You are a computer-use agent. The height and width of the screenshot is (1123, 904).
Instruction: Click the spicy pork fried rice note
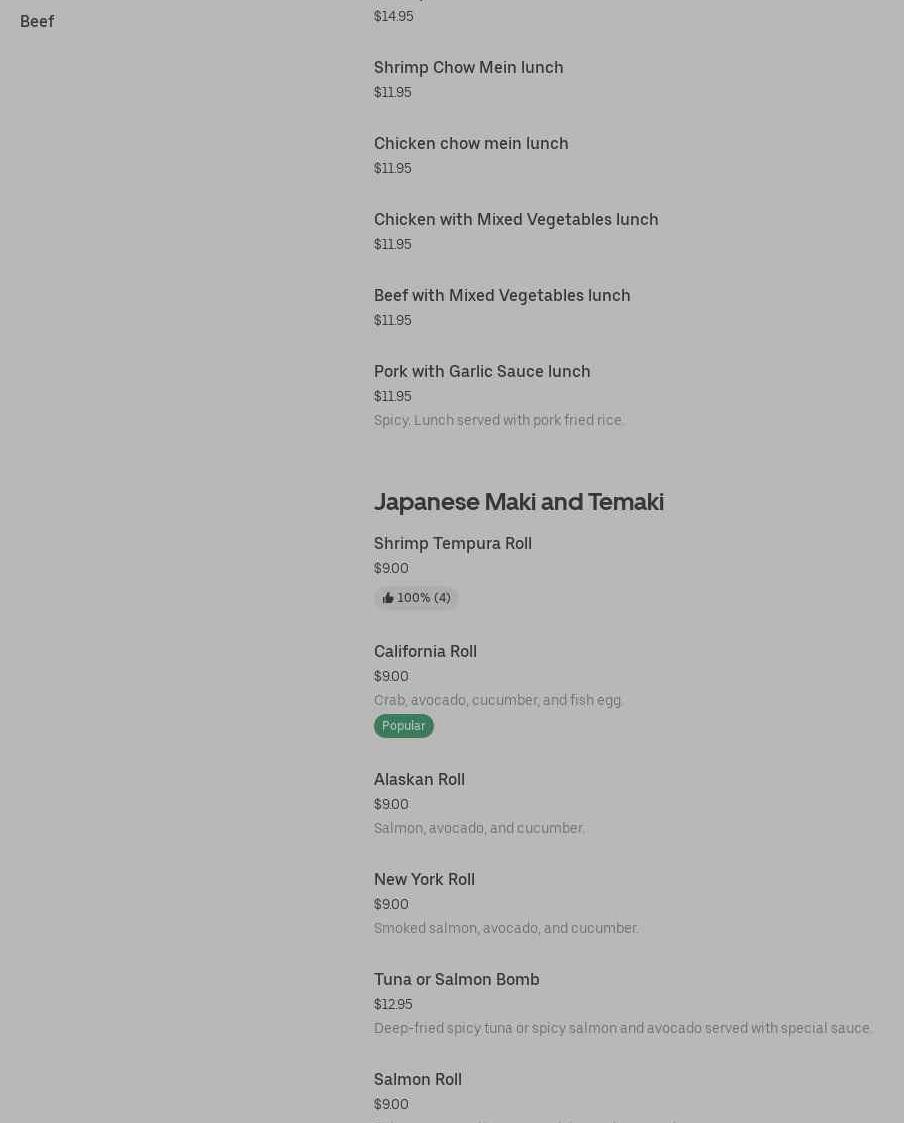pos(498,420)
